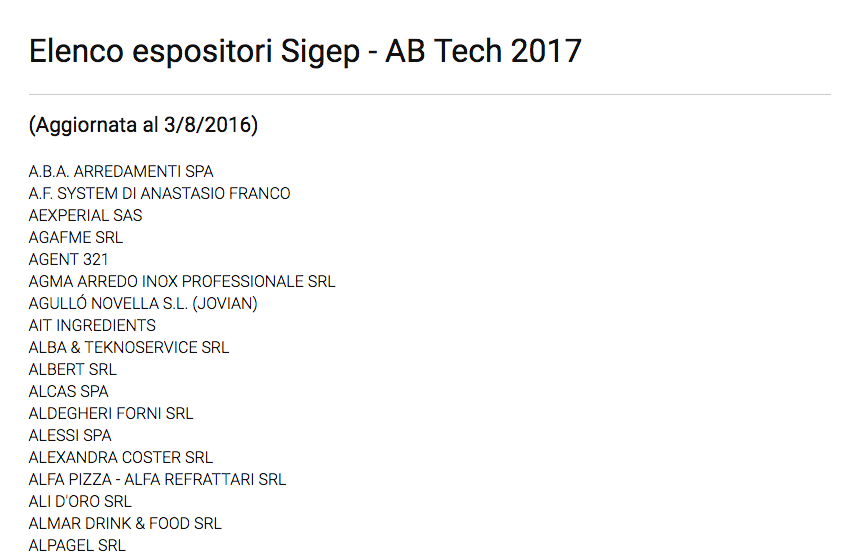Select the AIT INGREDIENTS entry
The image size is (859, 557).
coord(92,325)
